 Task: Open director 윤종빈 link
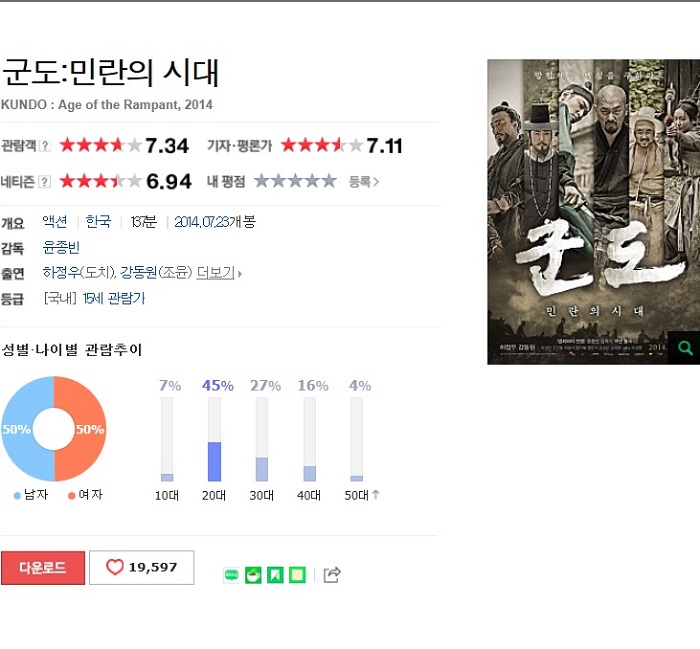(x=61, y=247)
